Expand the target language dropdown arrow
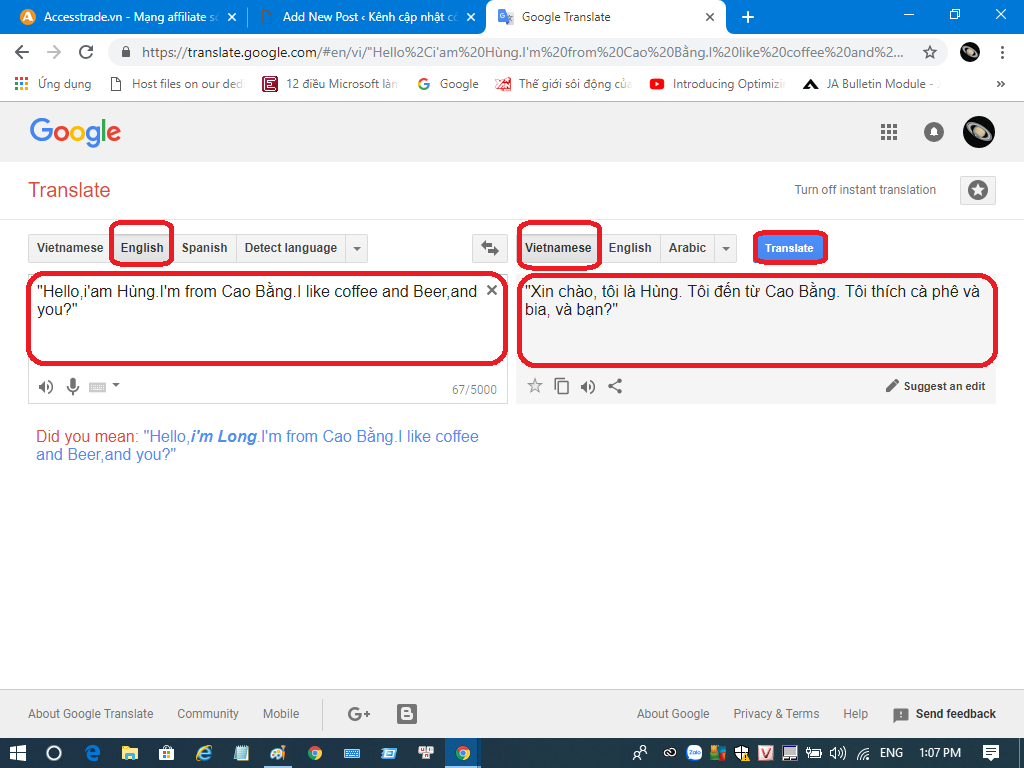Viewport: 1024px width, 768px height. pos(727,248)
